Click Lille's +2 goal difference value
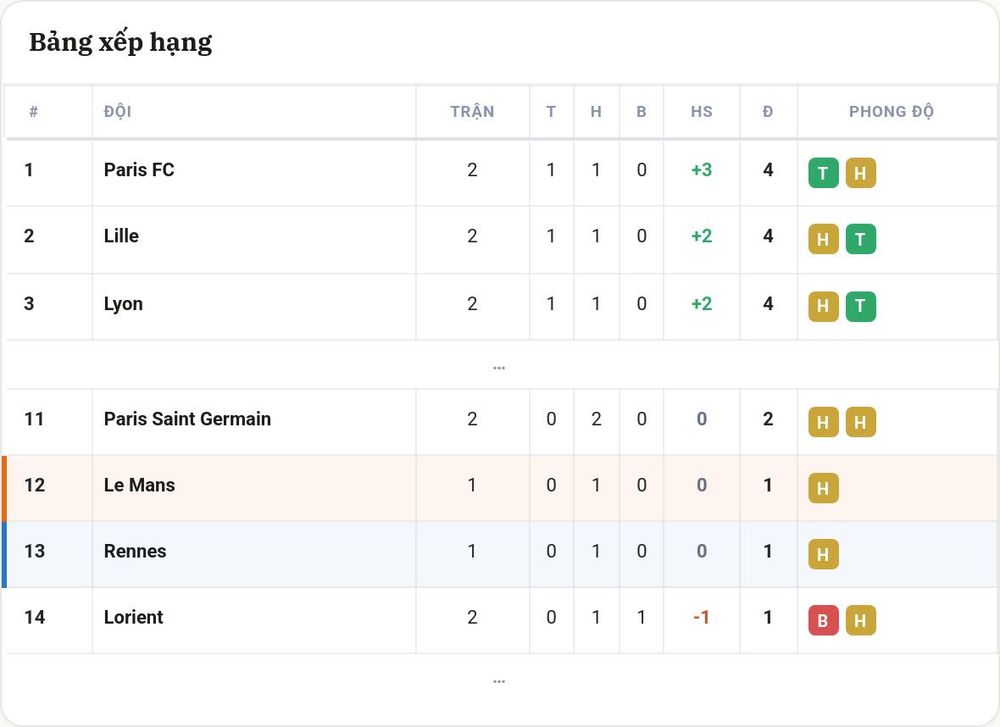 click(702, 236)
